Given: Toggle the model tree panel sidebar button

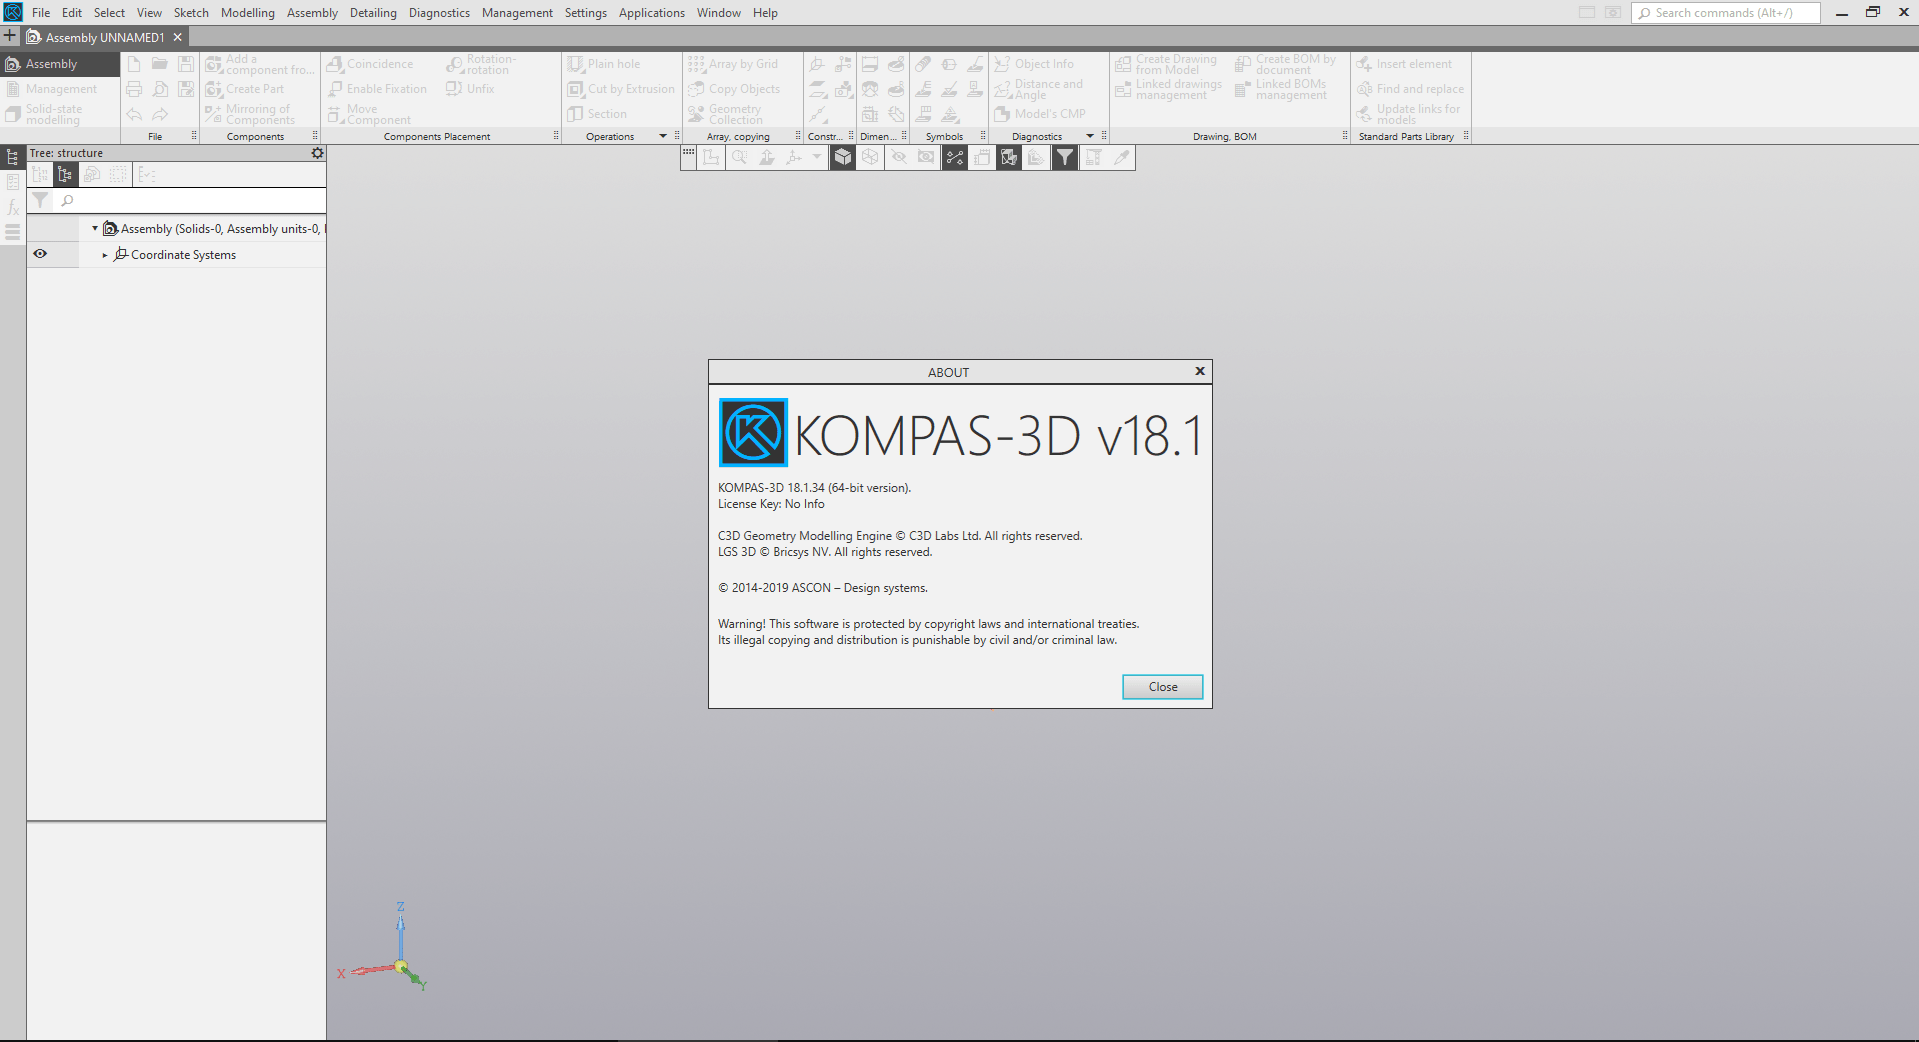Looking at the screenshot, I should (x=13, y=157).
